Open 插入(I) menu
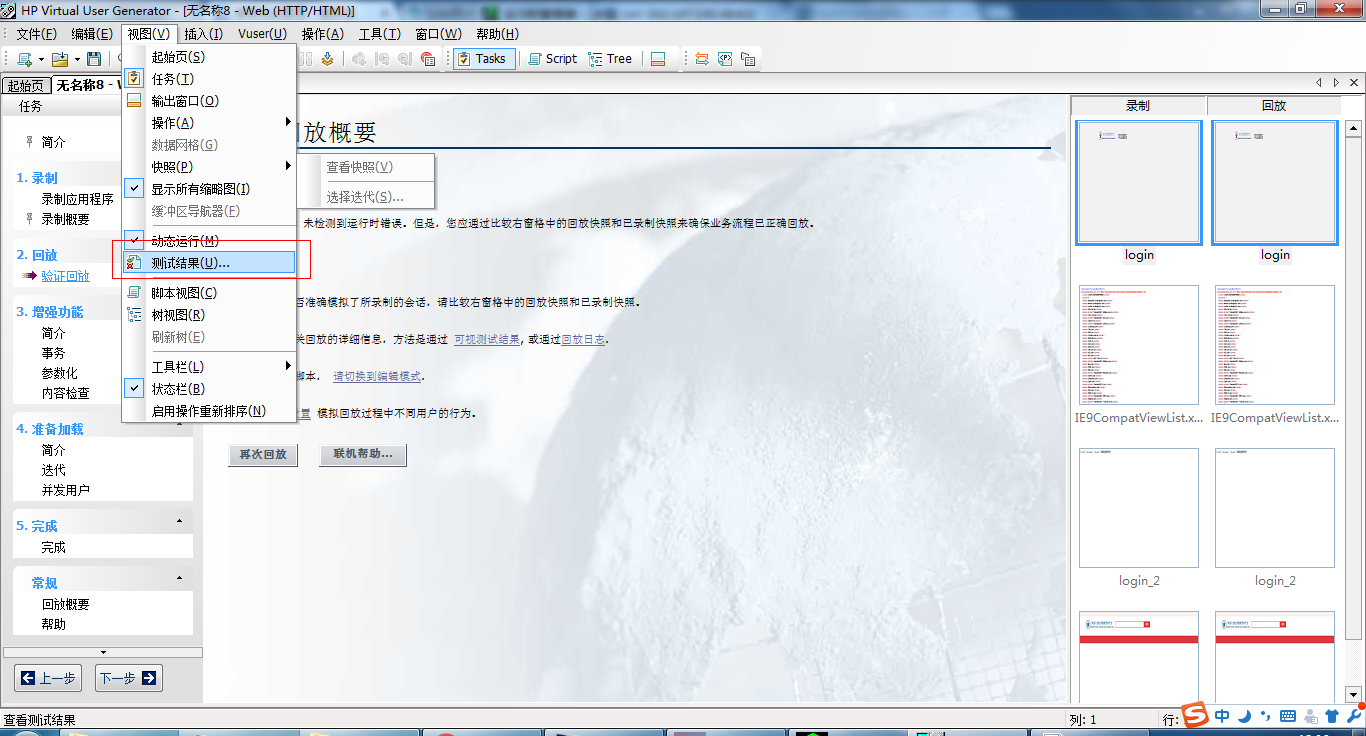Image resolution: width=1366 pixels, height=736 pixels. (x=204, y=34)
